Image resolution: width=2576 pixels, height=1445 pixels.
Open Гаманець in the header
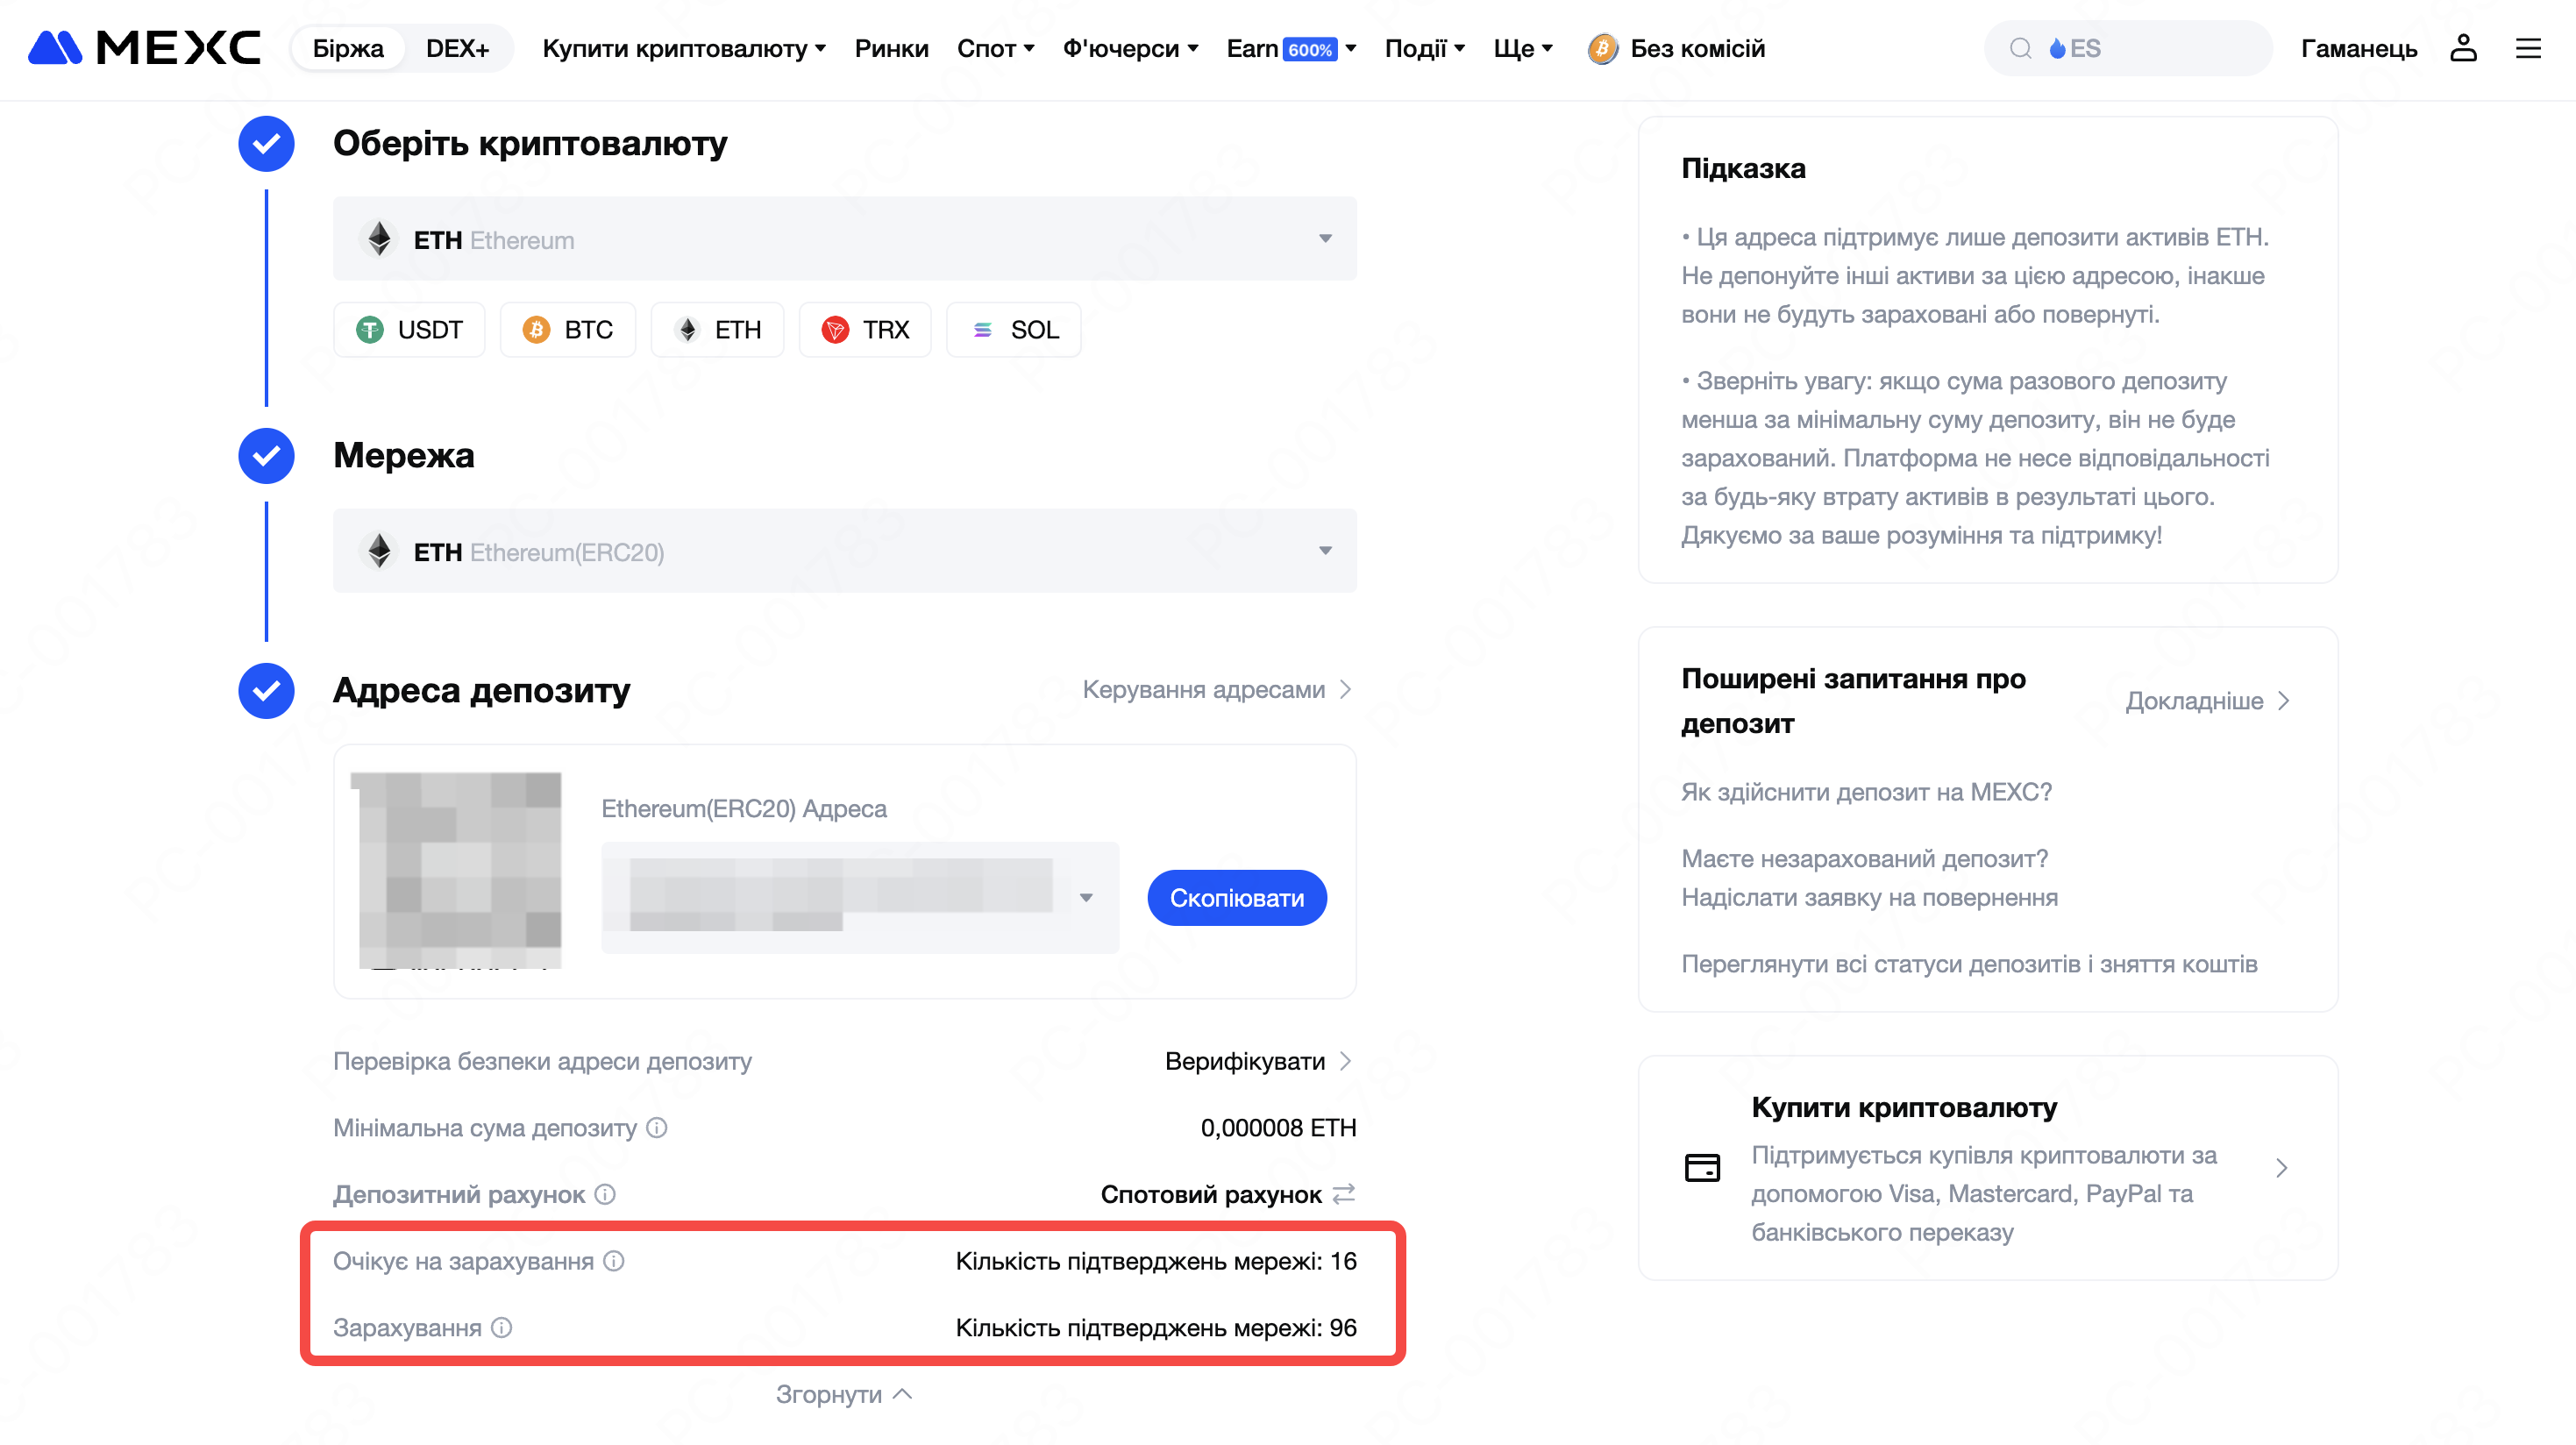tap(2359, 48)
